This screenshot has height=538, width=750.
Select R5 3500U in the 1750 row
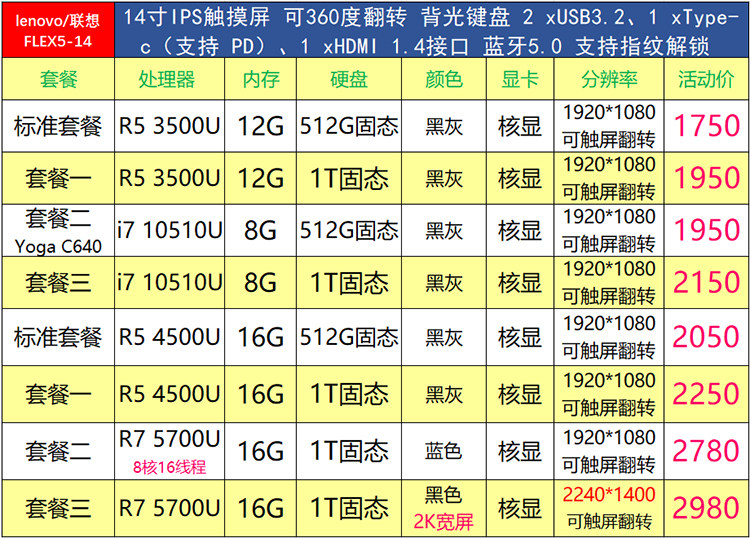(169, 126)
